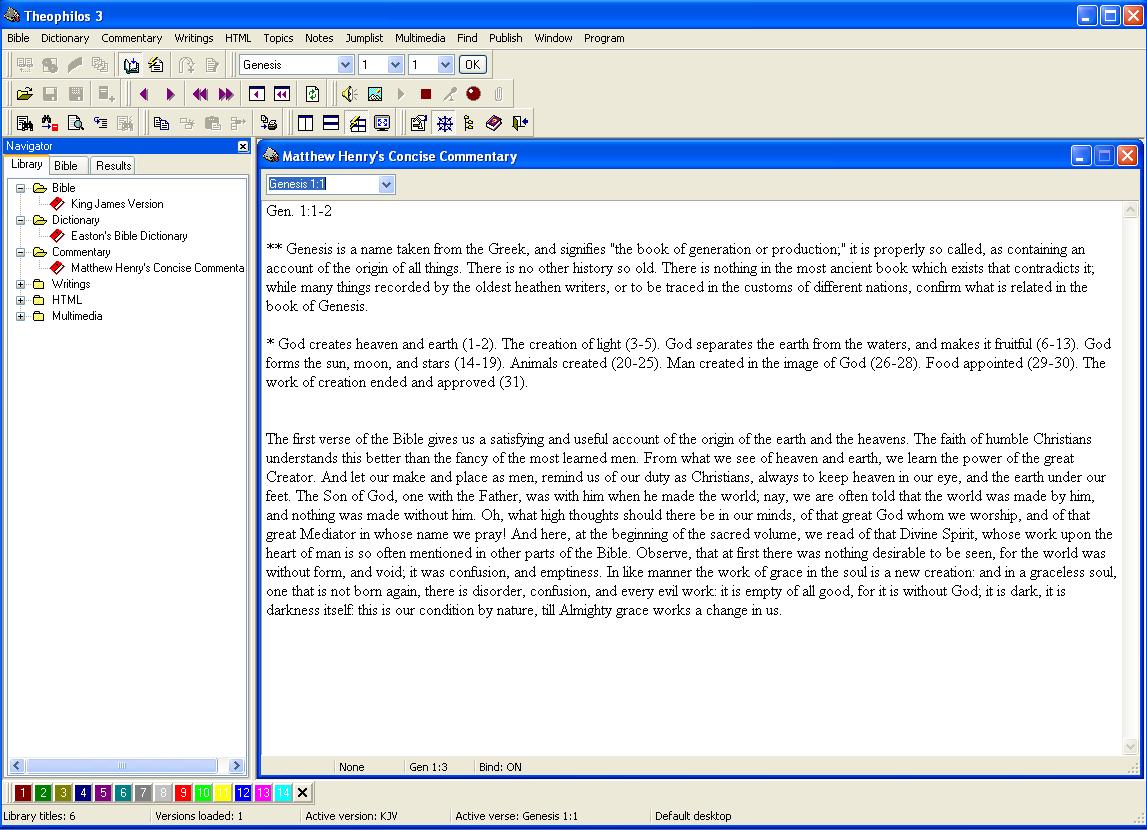Click the speaker sound icon
Image resolution: width=1147 pixels, height=830 pixels.
[350, 94]
